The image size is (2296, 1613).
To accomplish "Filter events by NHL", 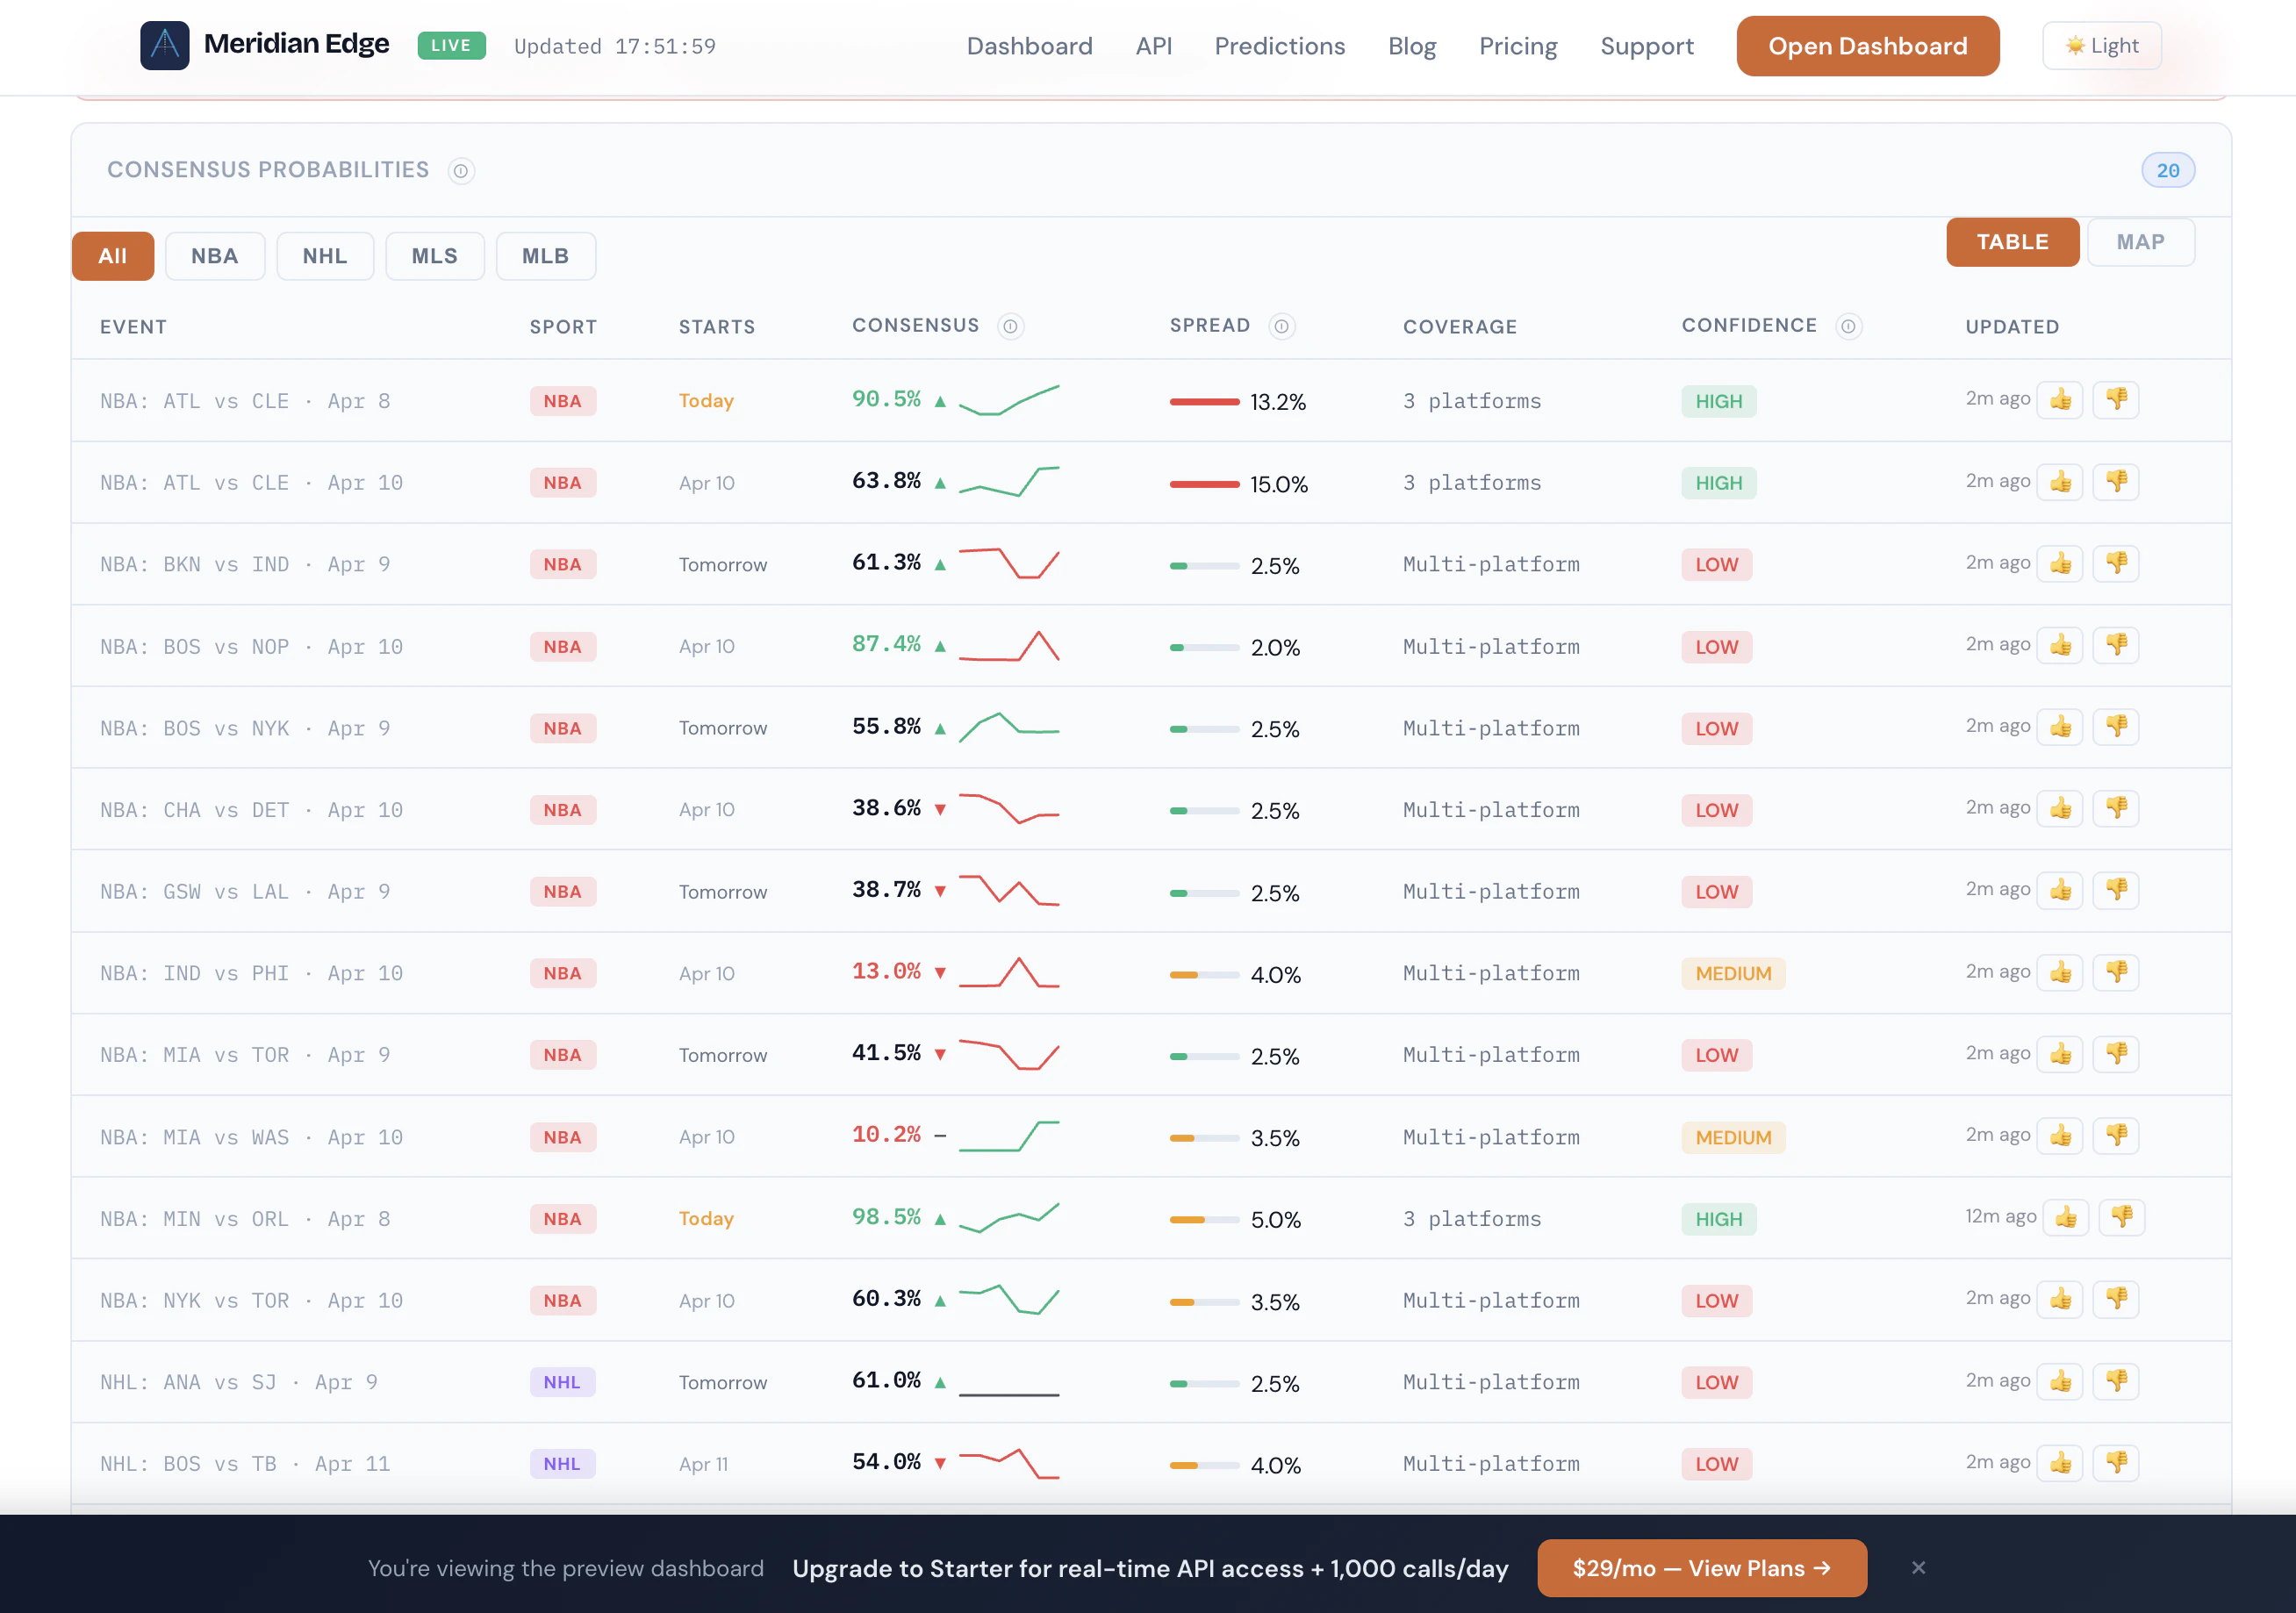I will (x=325, y=256).
